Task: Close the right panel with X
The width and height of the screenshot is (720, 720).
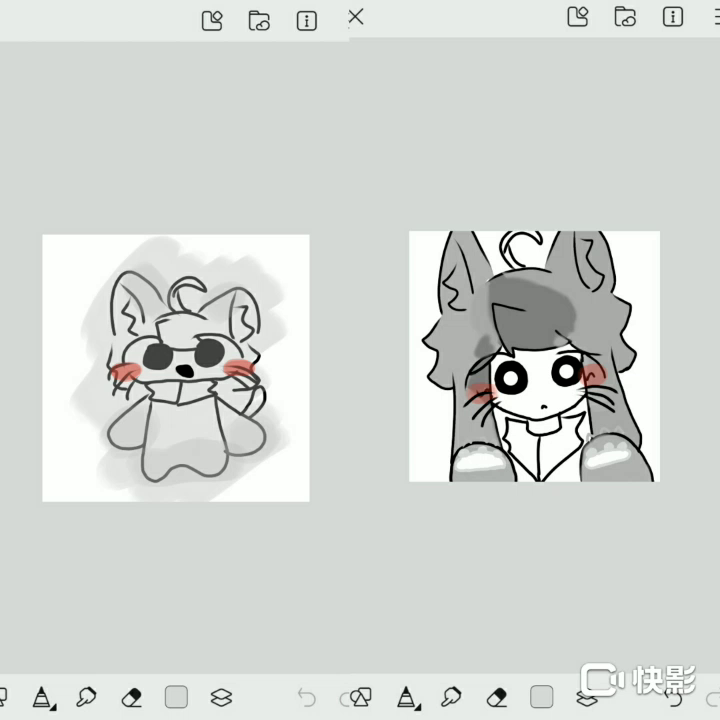Action: pyautogui.click(x=356, y=16)
